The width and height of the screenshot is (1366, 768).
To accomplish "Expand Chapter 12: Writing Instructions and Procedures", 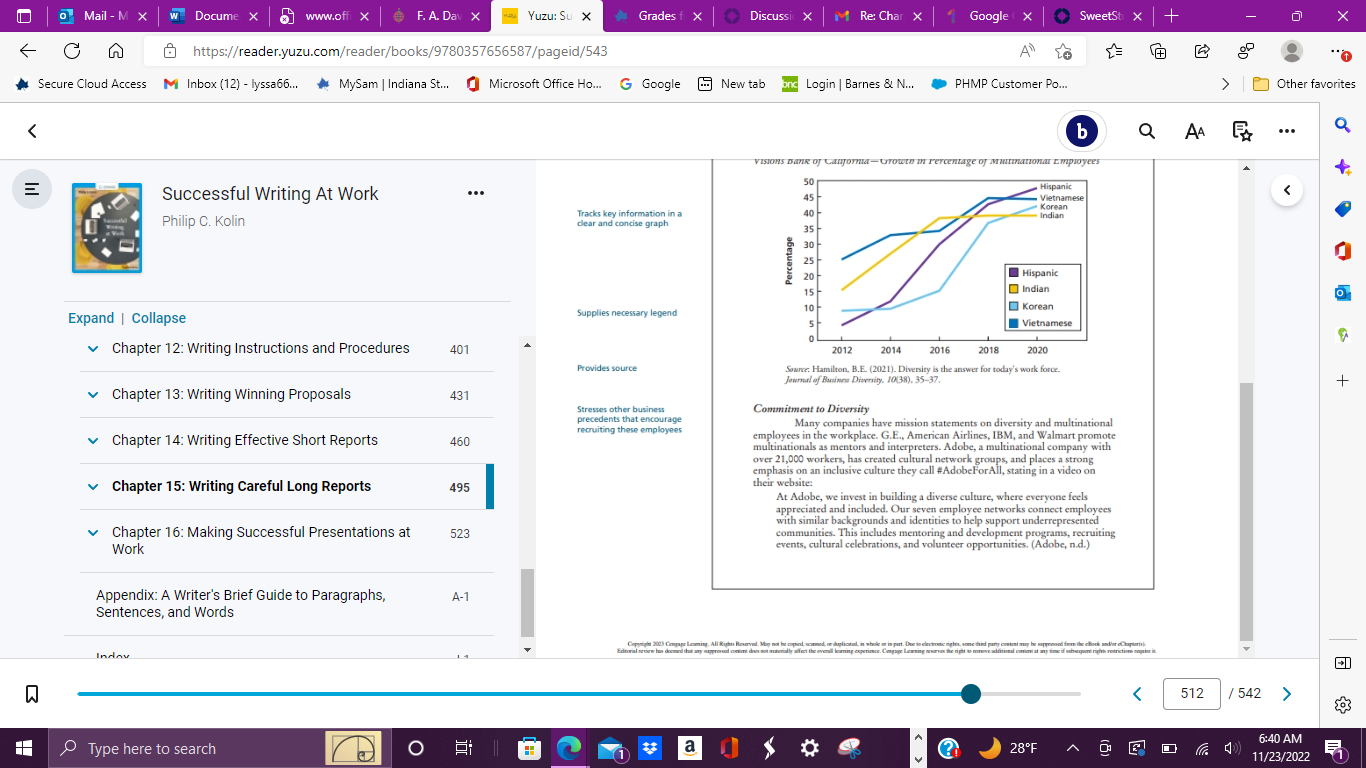I will [x=93, y=349].
